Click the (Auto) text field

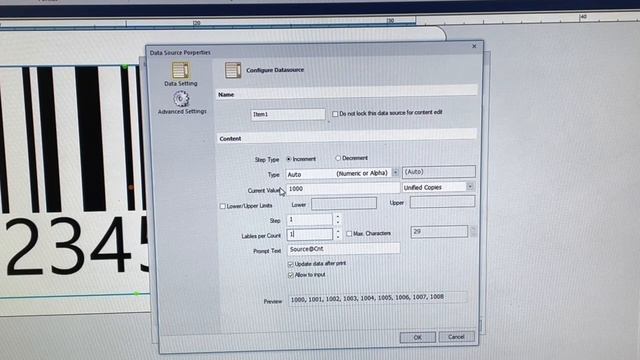click(439, 172)
